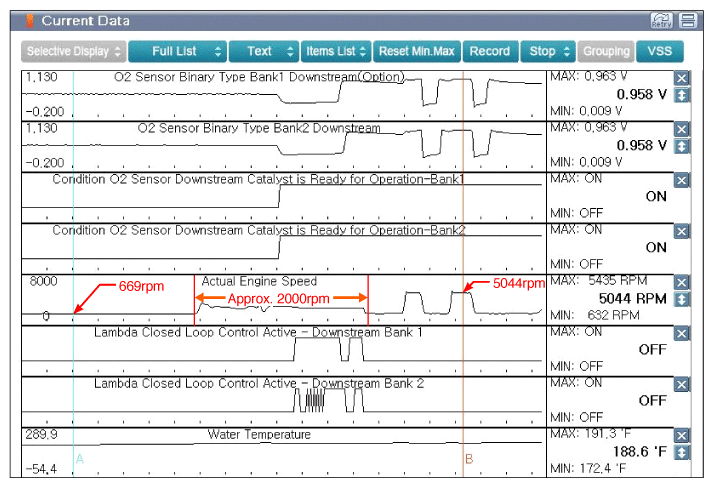Image resolution: width=713 pixels, height=487 pixels.
Task: Close the Water Temperature graph row
Action: [x=682, y=436]
